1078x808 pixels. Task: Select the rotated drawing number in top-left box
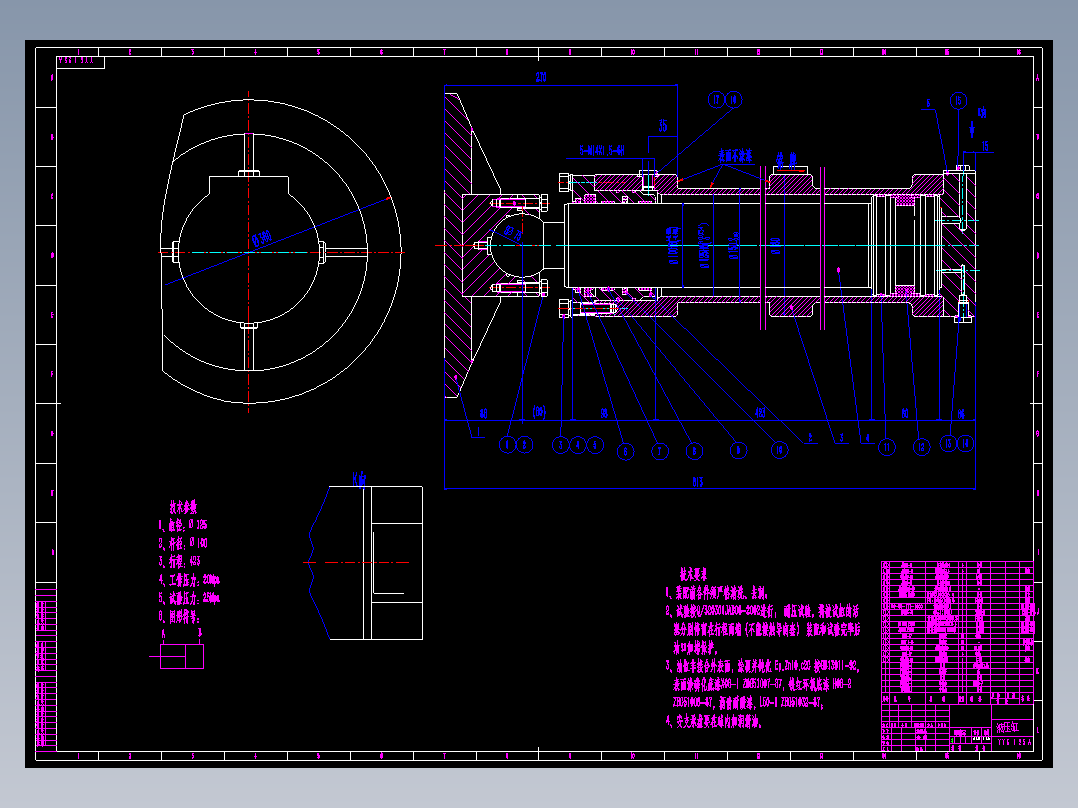(76, 61)
